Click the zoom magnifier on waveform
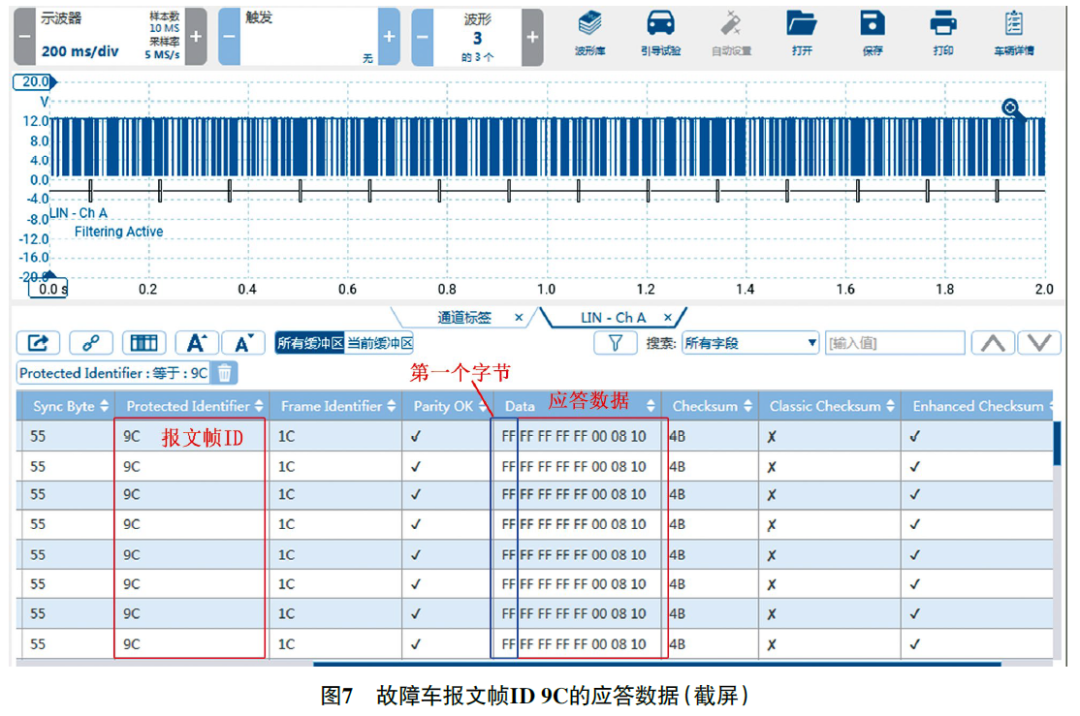The height and width of the screenshot is (716, 1080). point(1012,108)
